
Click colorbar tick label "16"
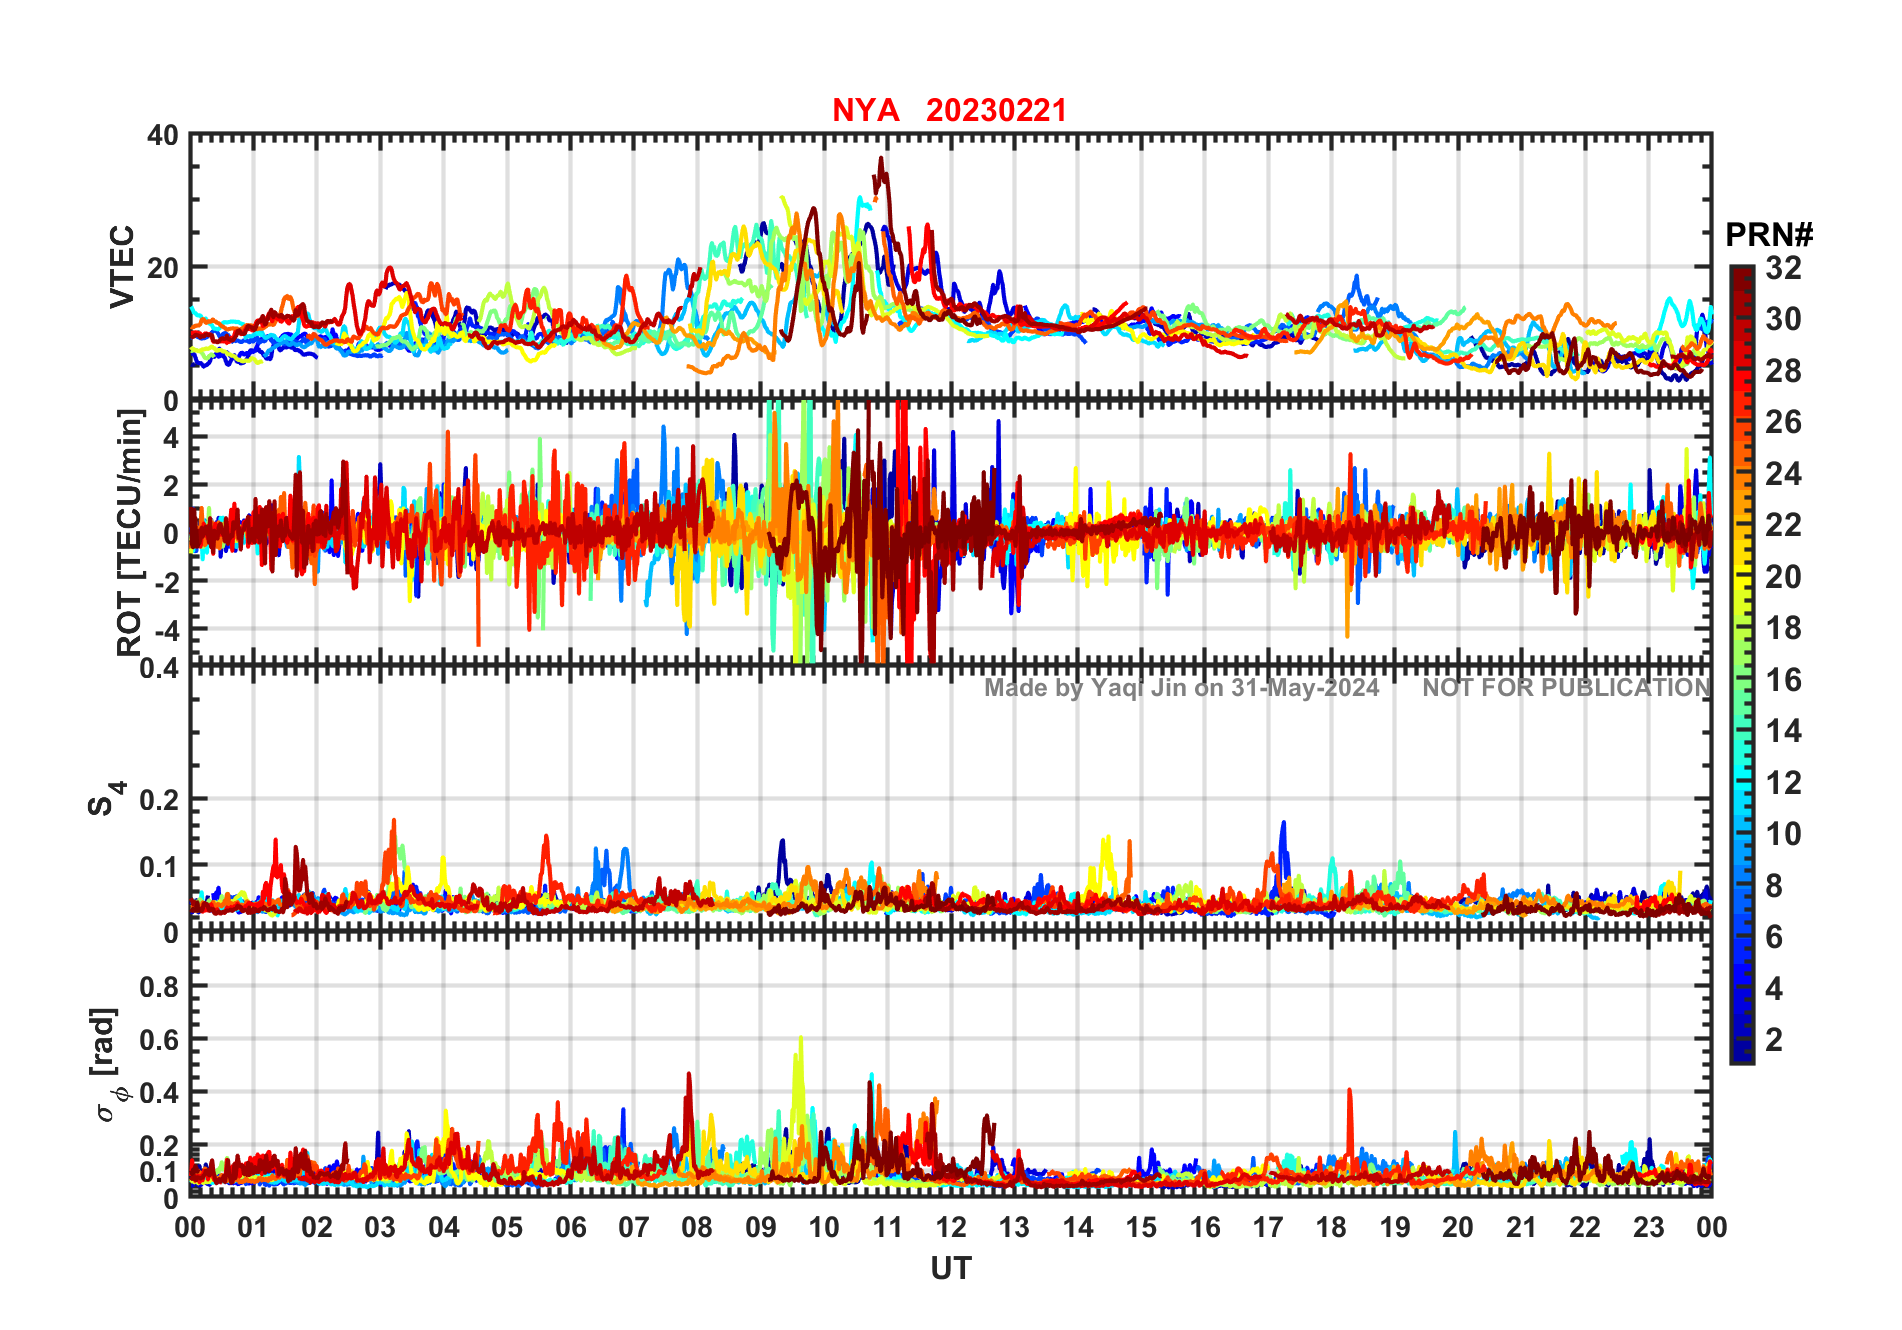tap(1783, 680)
